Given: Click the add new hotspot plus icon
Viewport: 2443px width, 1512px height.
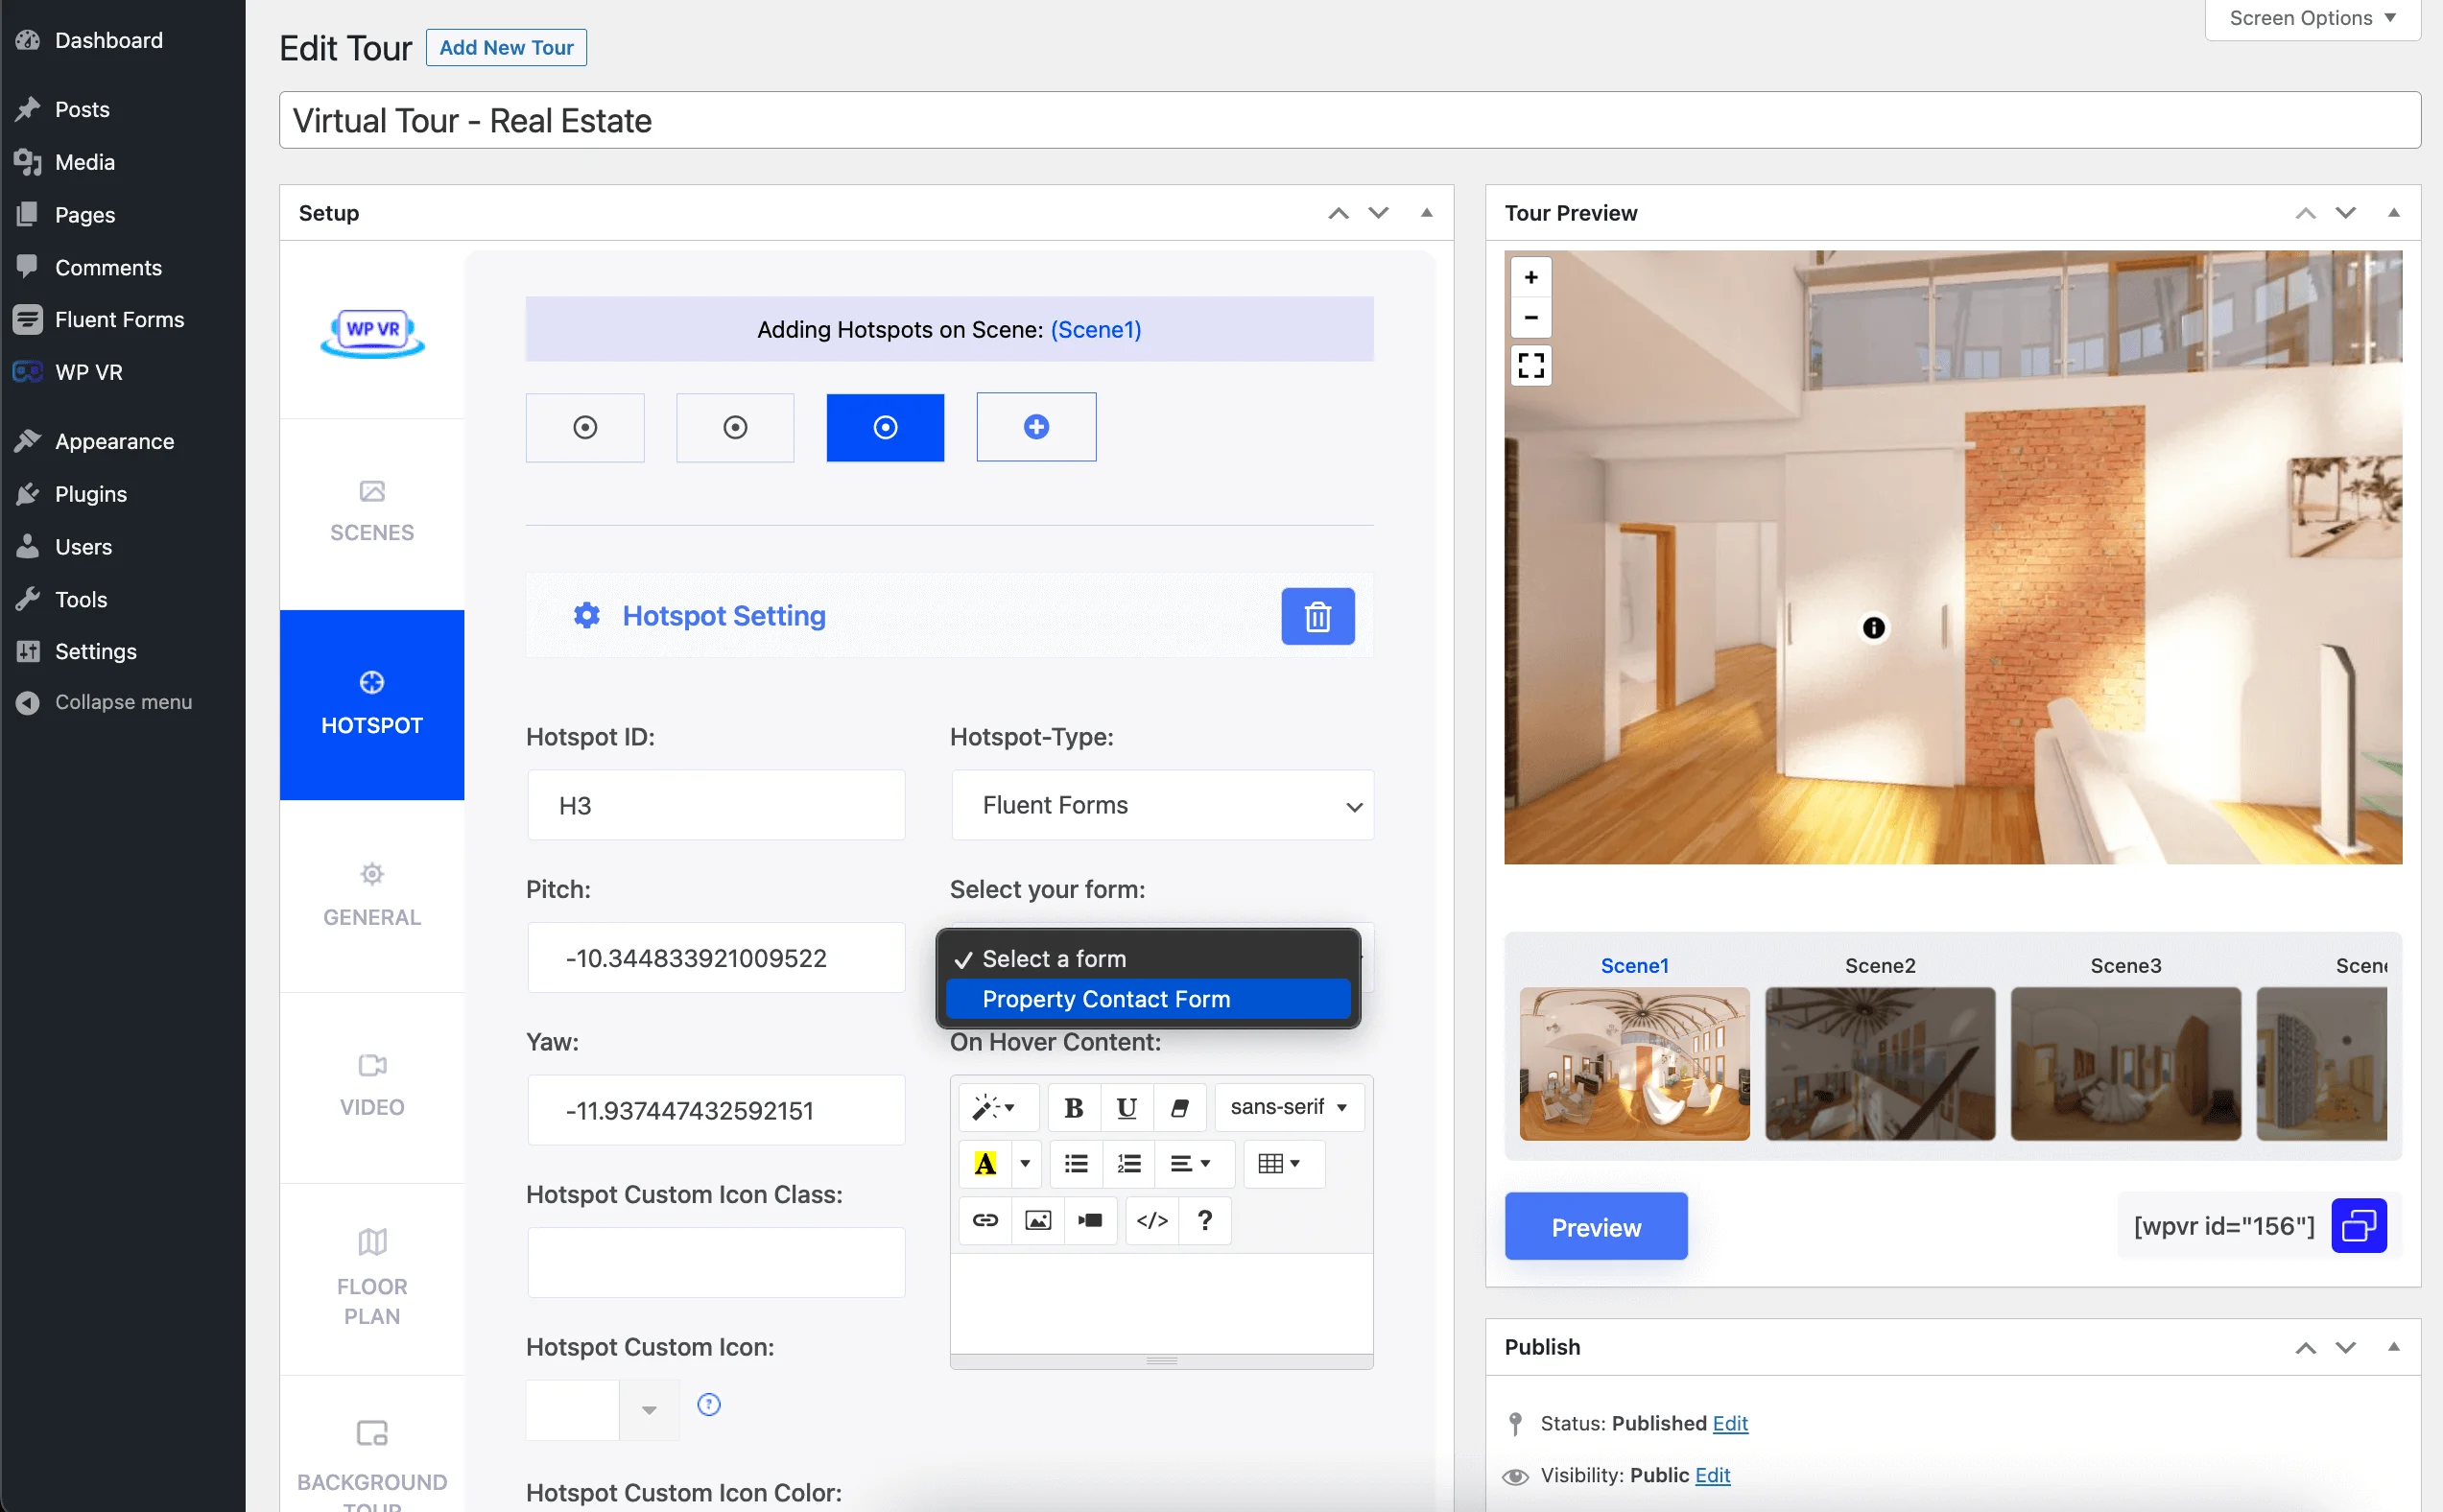Looking at the screenshot, I should click(1034, 427).
